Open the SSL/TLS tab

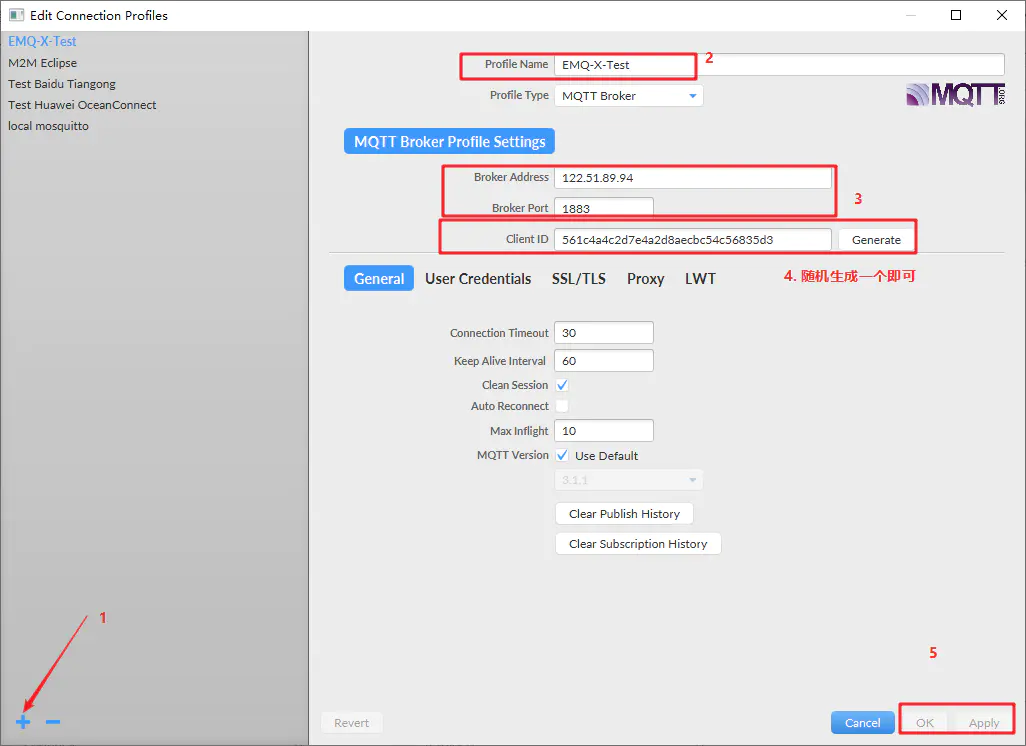click(x=578, y=279)
